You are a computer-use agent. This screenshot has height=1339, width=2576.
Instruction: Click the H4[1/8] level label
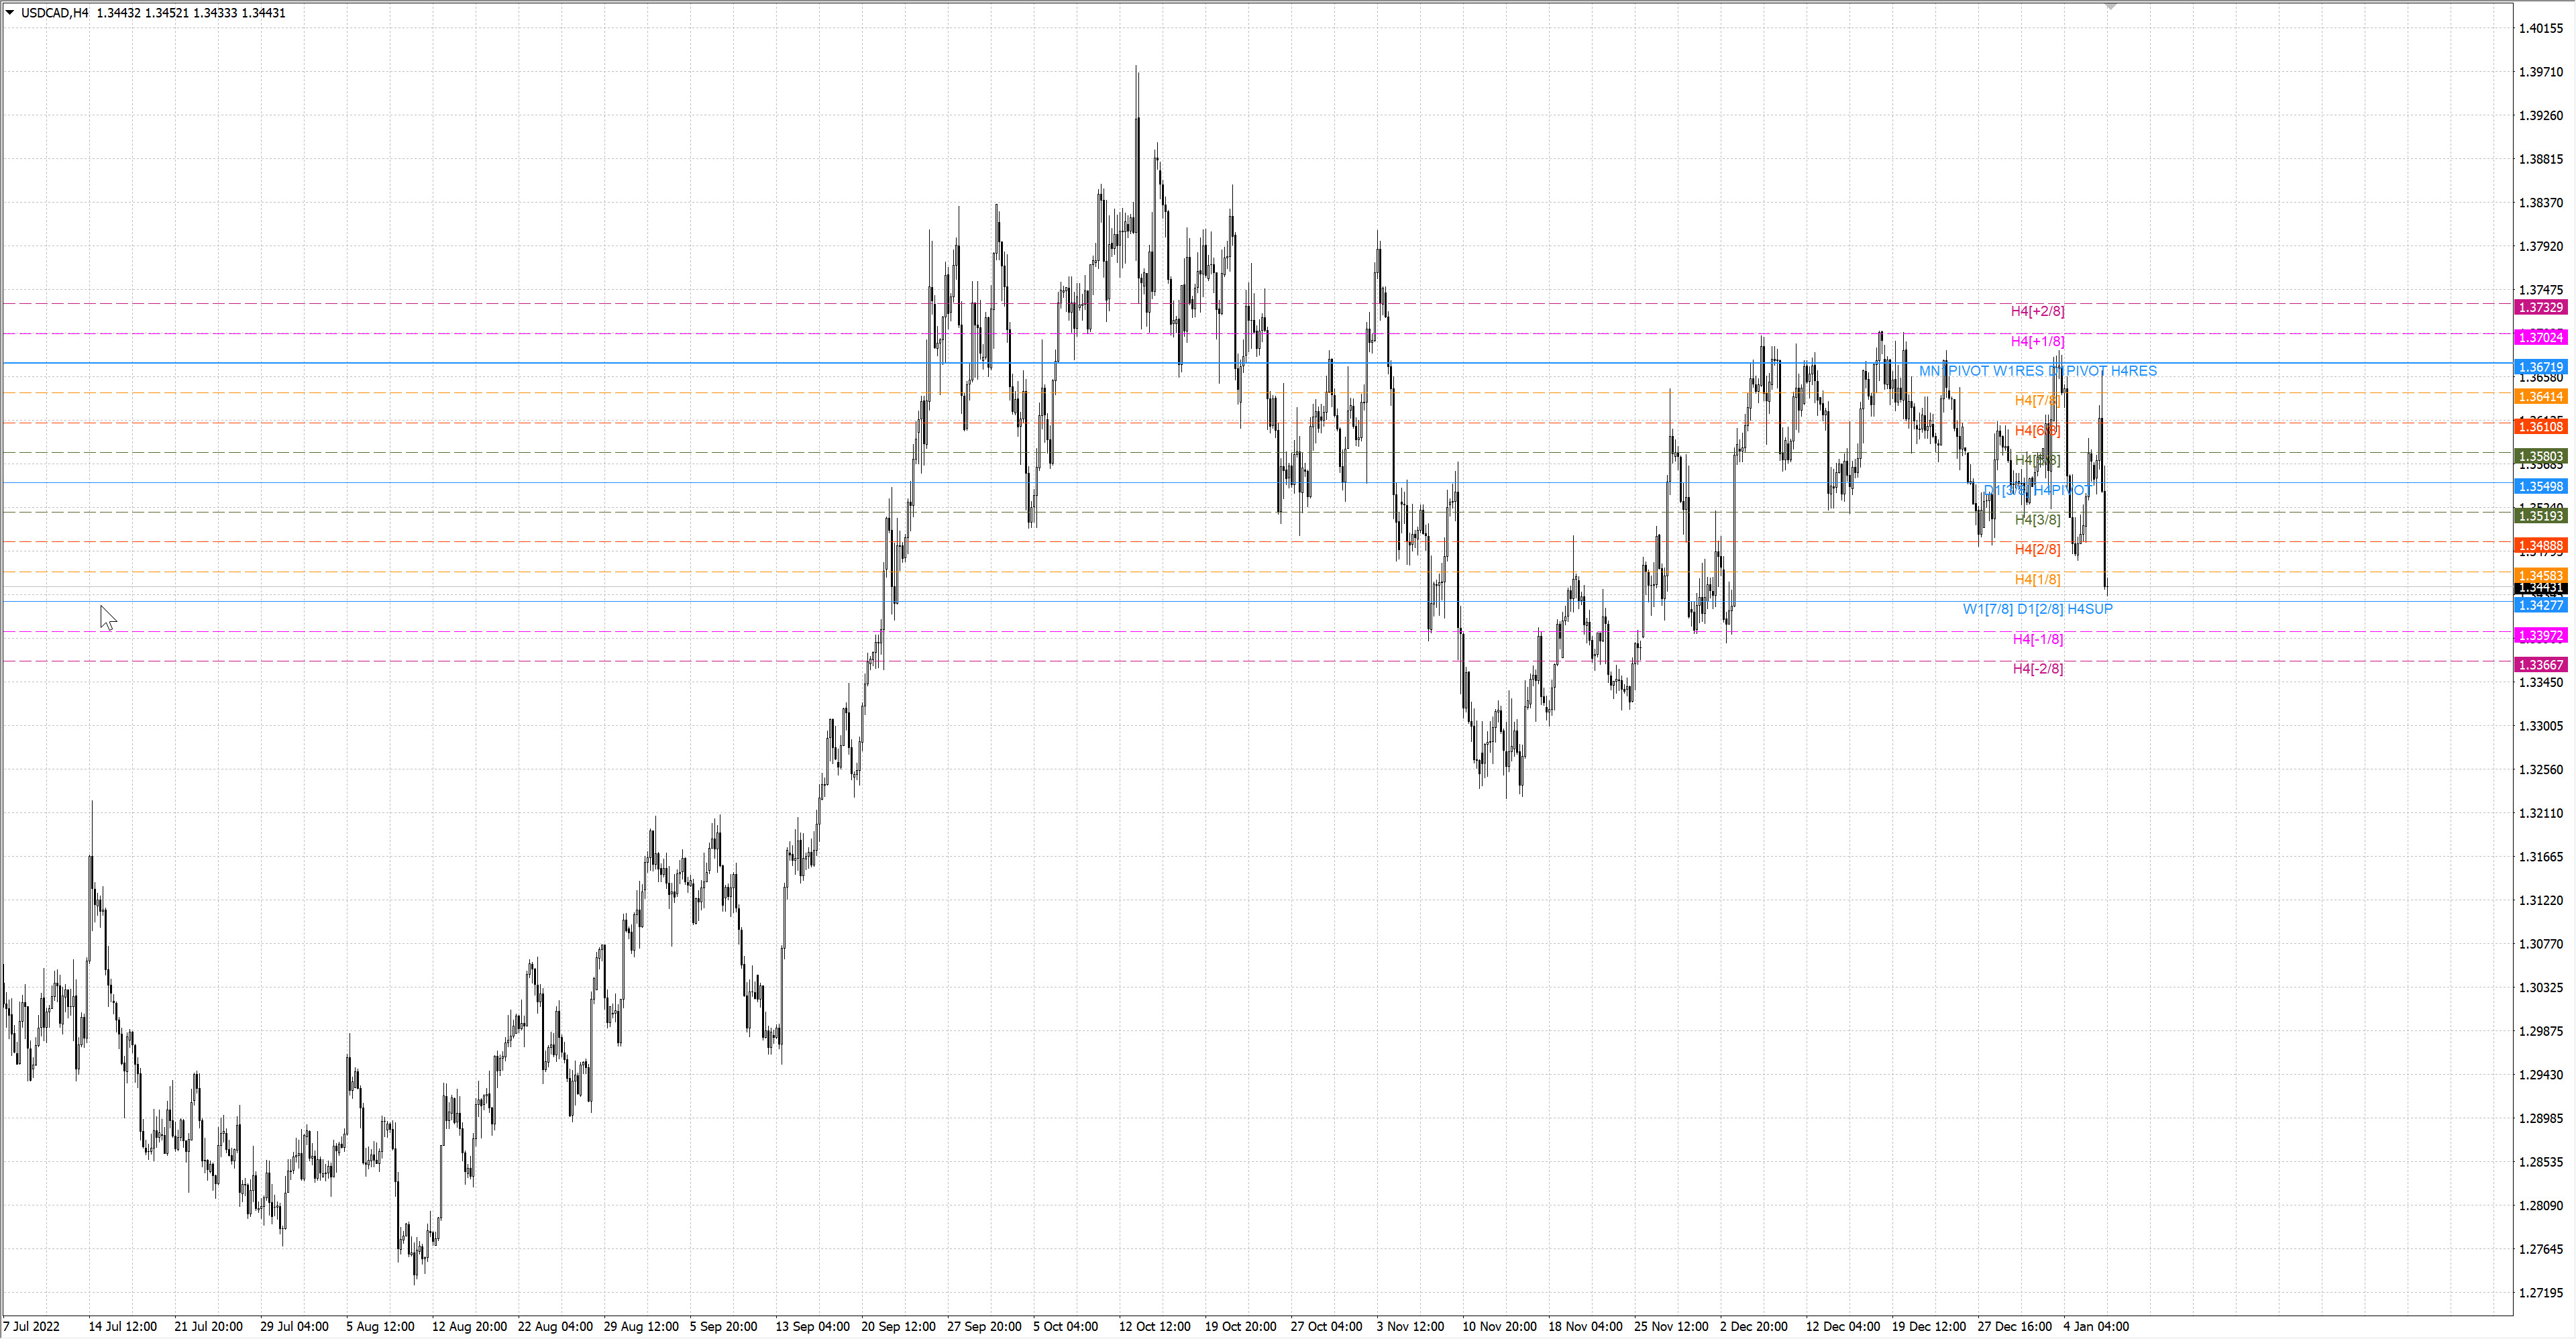(x=2037, y=579)
